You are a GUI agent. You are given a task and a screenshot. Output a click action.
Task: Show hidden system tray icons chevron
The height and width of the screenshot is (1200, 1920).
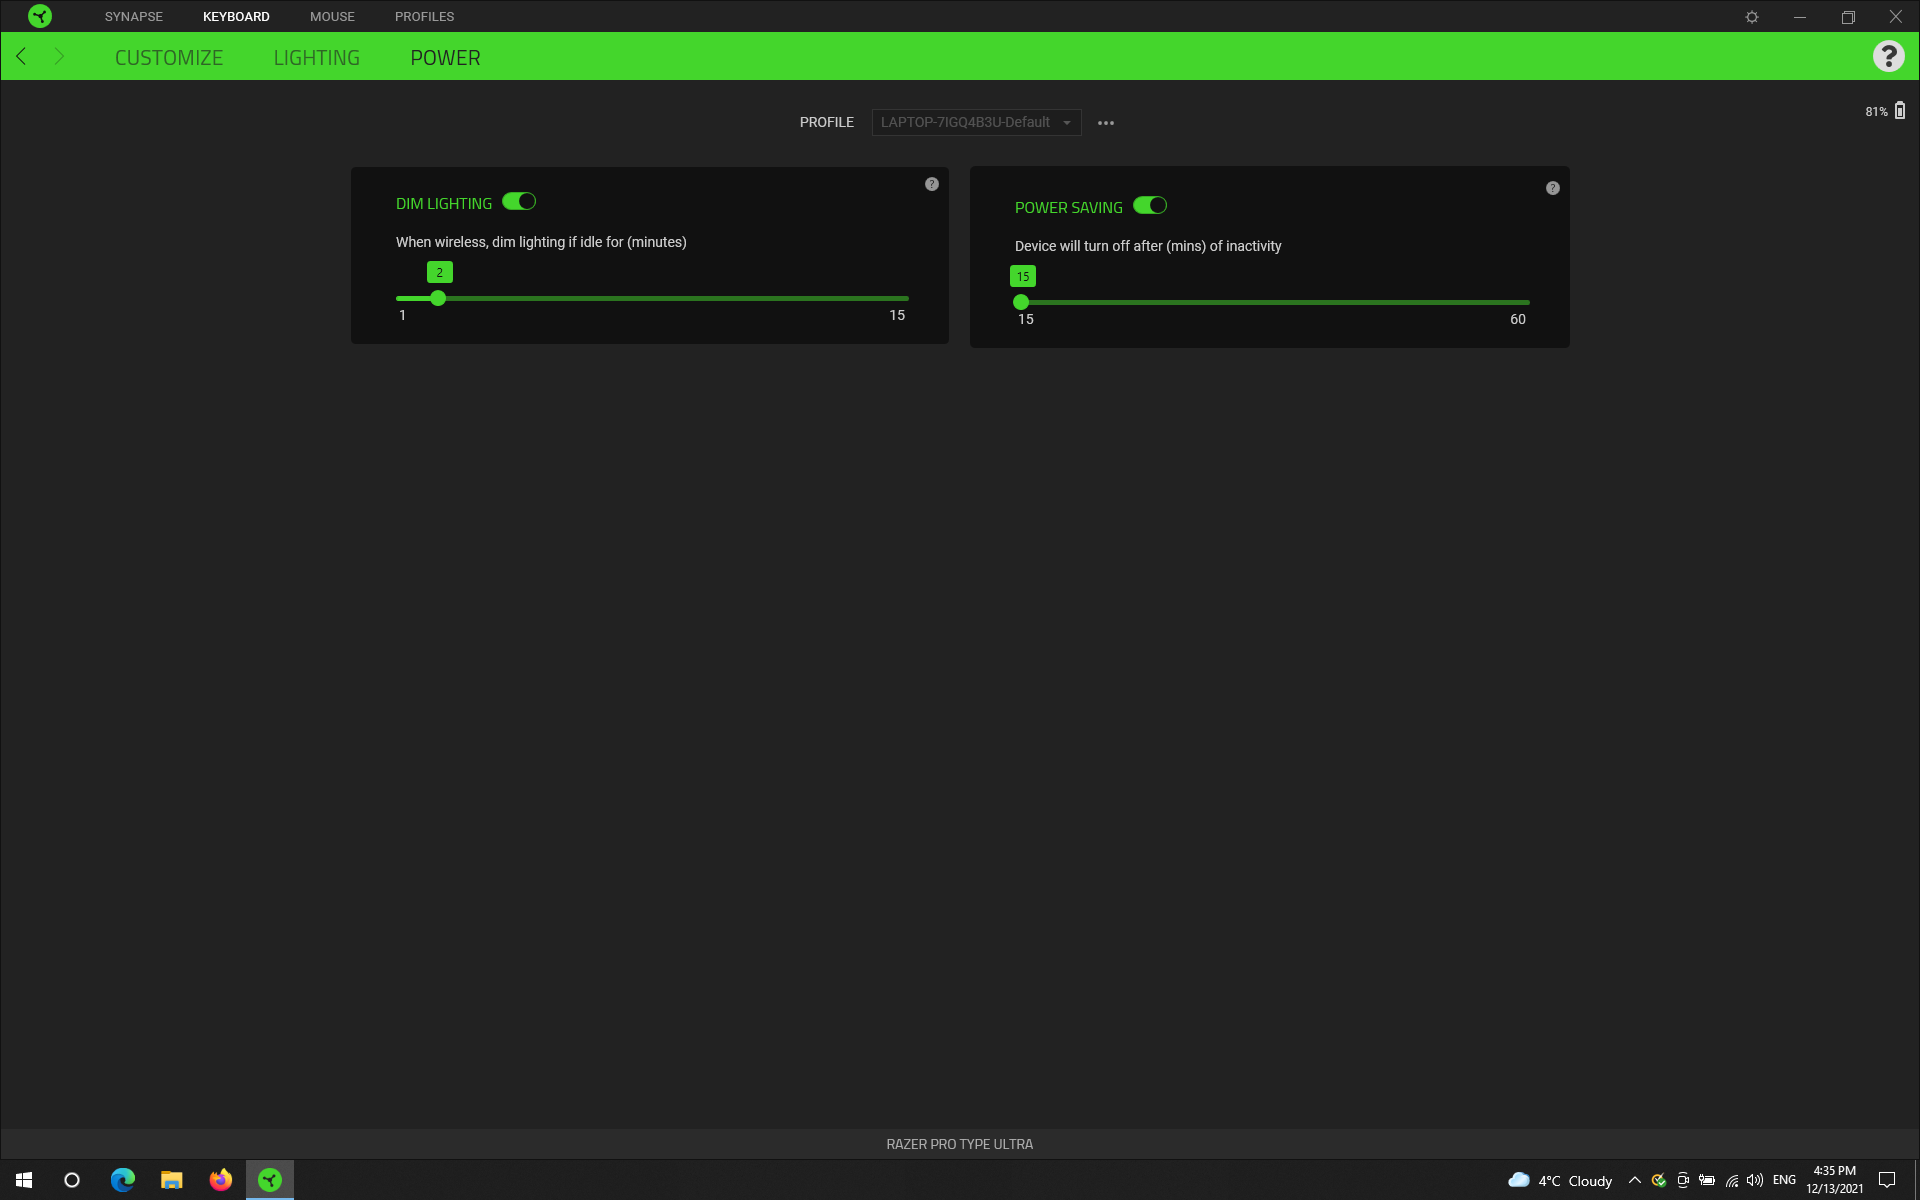click(x=1634, y=1180)
